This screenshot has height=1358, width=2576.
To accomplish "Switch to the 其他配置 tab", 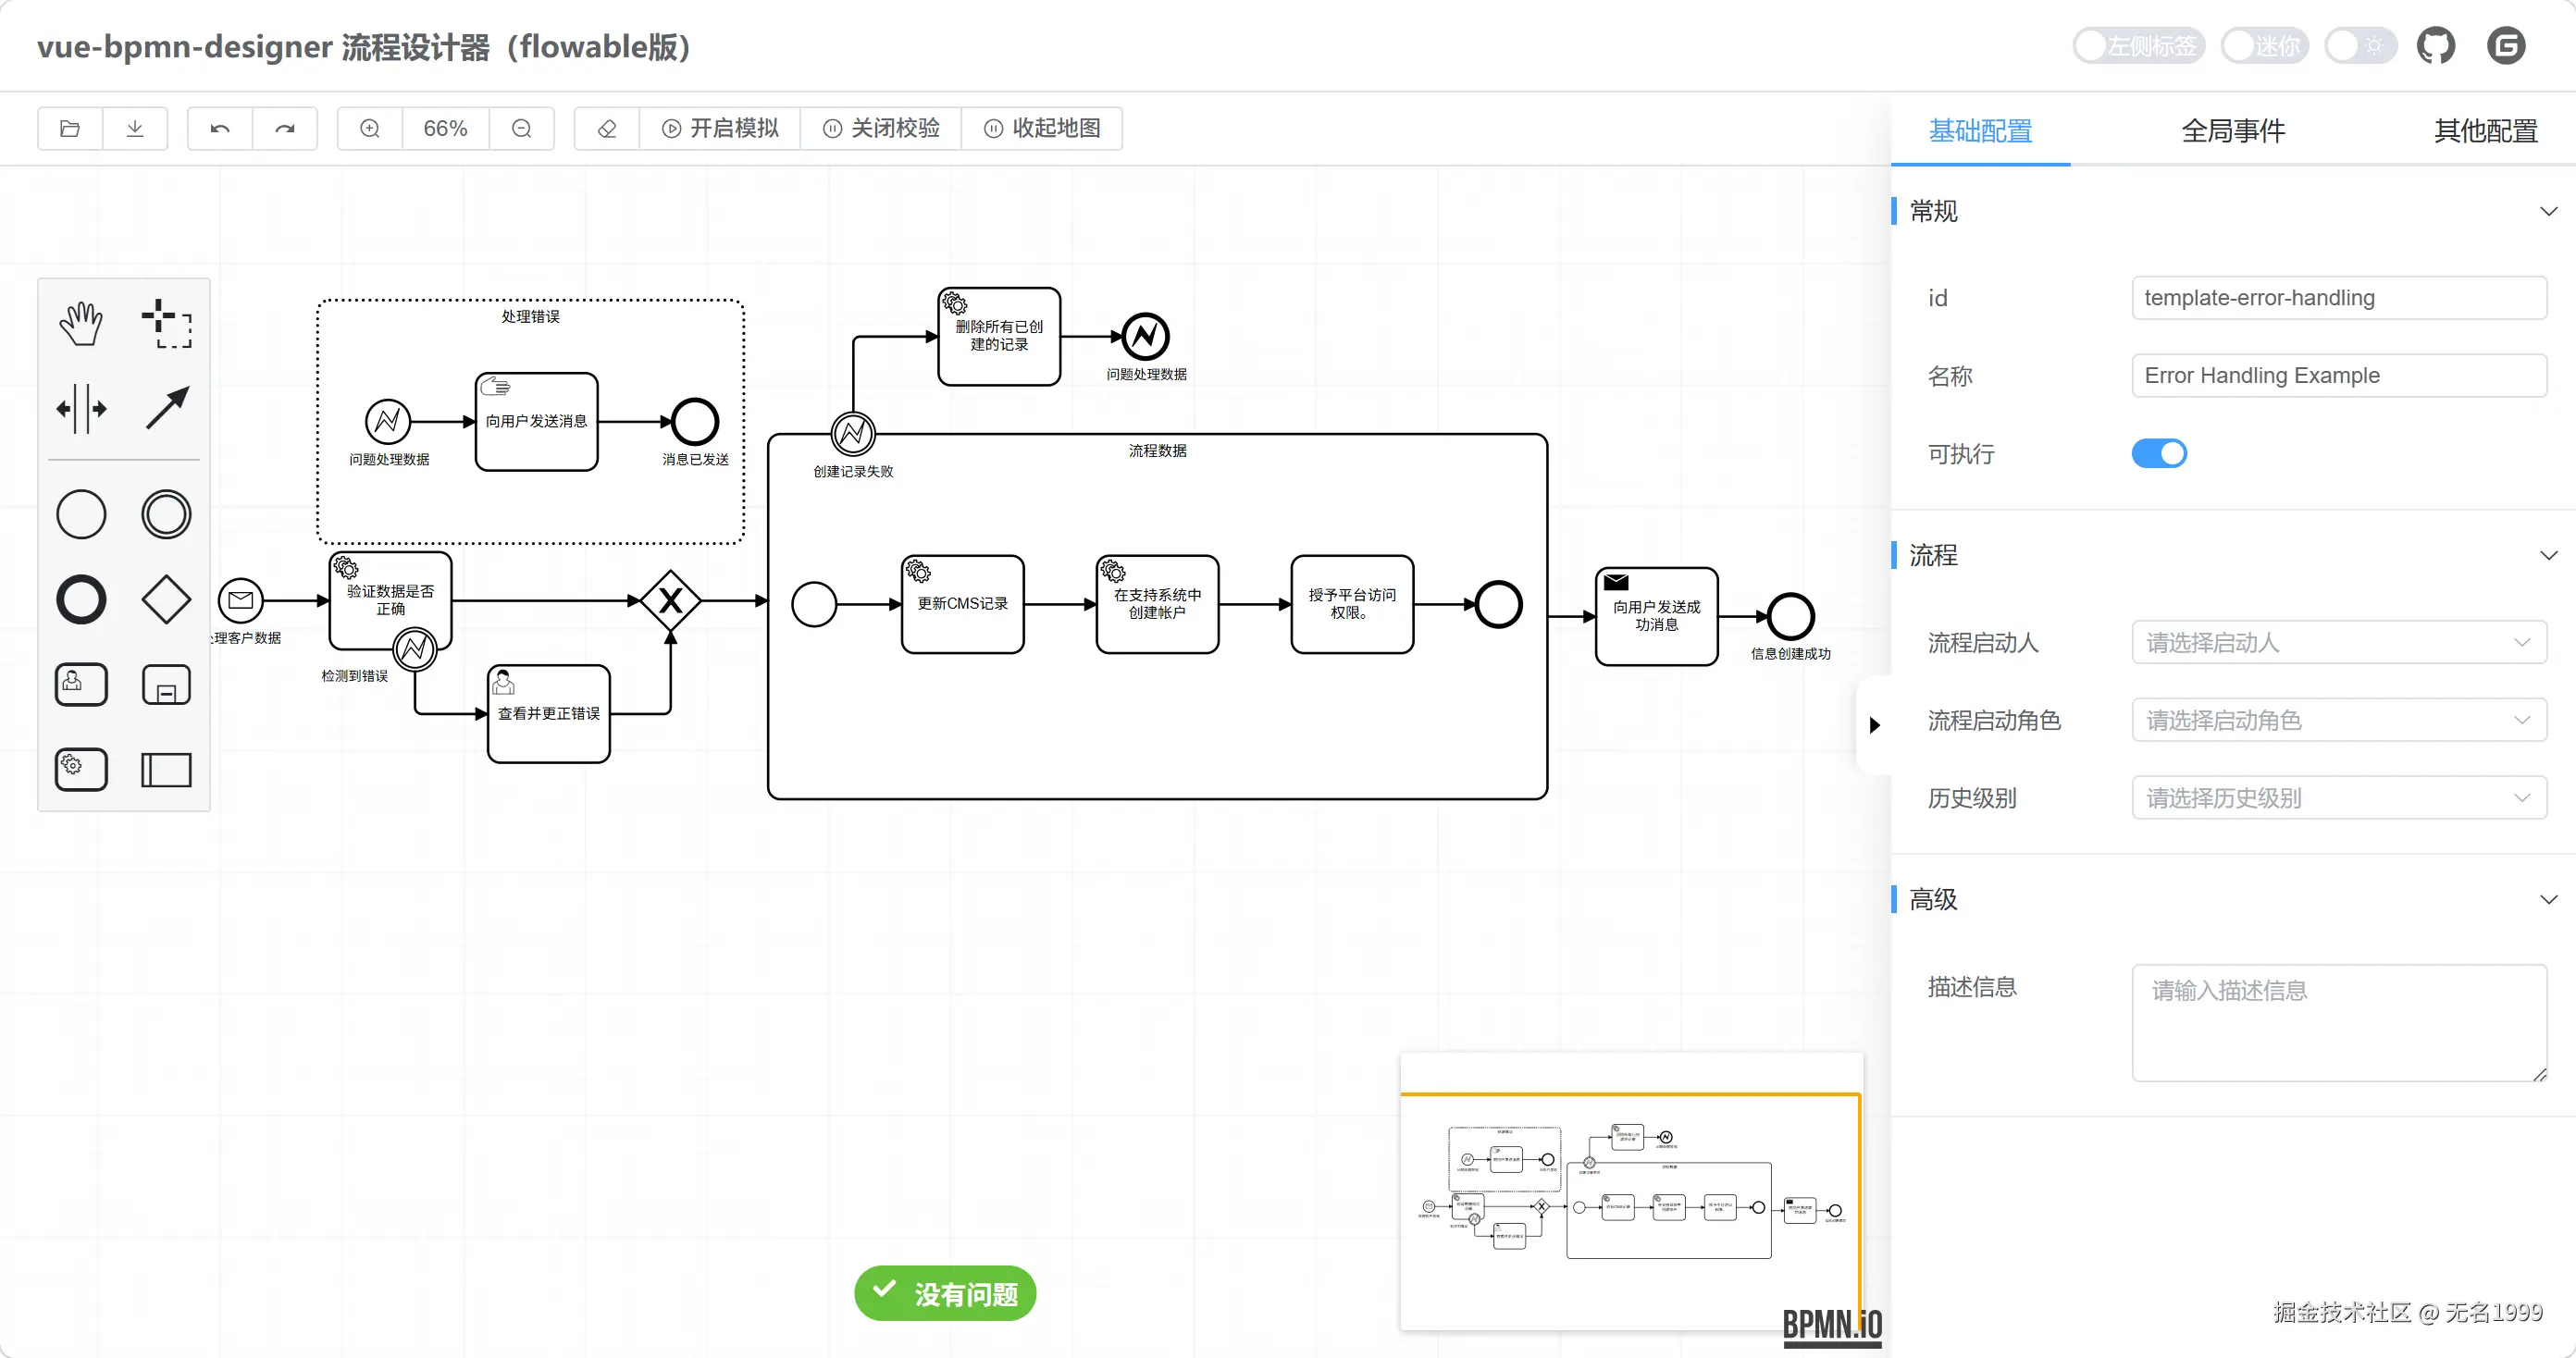I will 2484,130.
